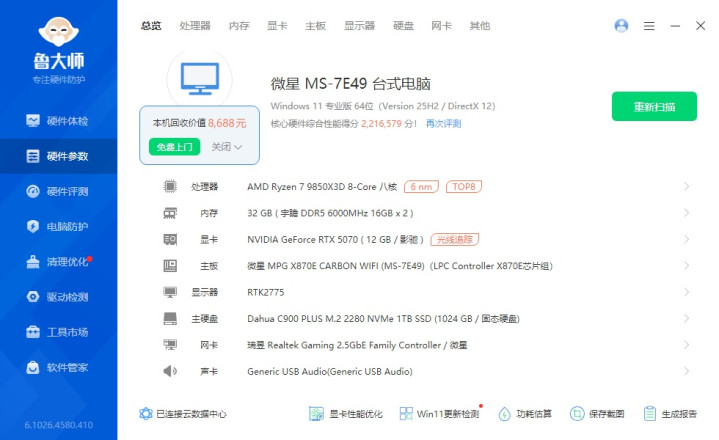Screen dimensions: 719x440
Task: Switch to the top 内存 tab
Action: 239,26
